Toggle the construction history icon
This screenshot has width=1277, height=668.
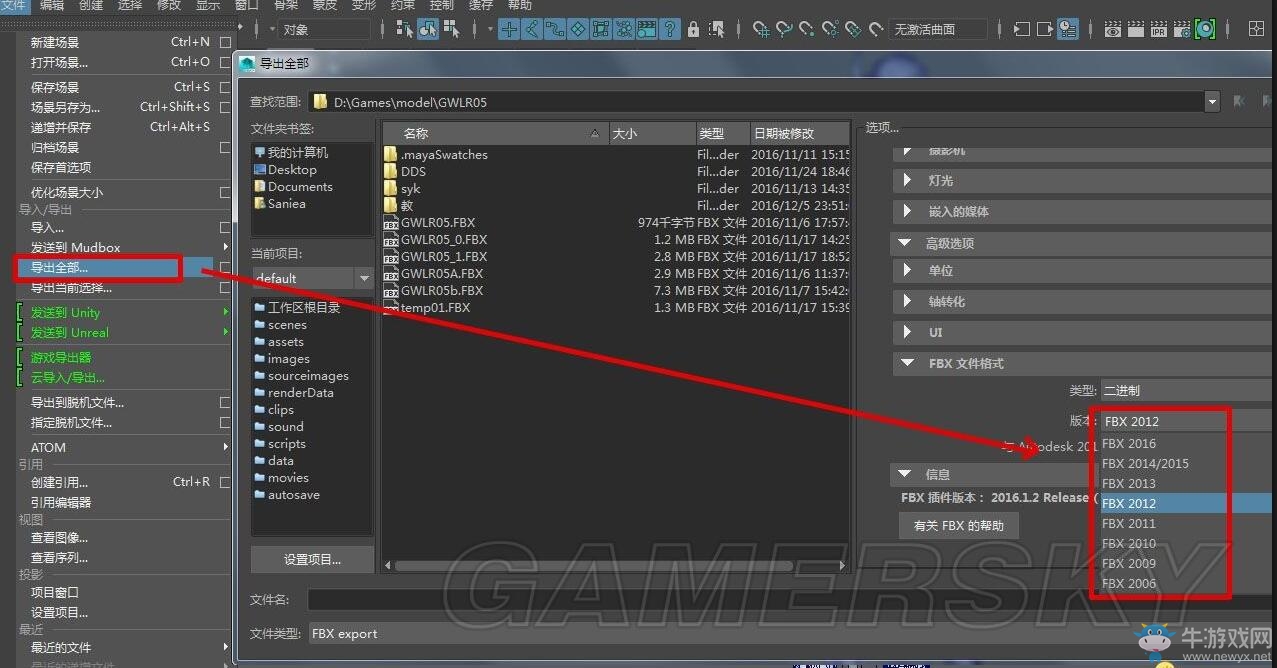[x=1068, y=29]
